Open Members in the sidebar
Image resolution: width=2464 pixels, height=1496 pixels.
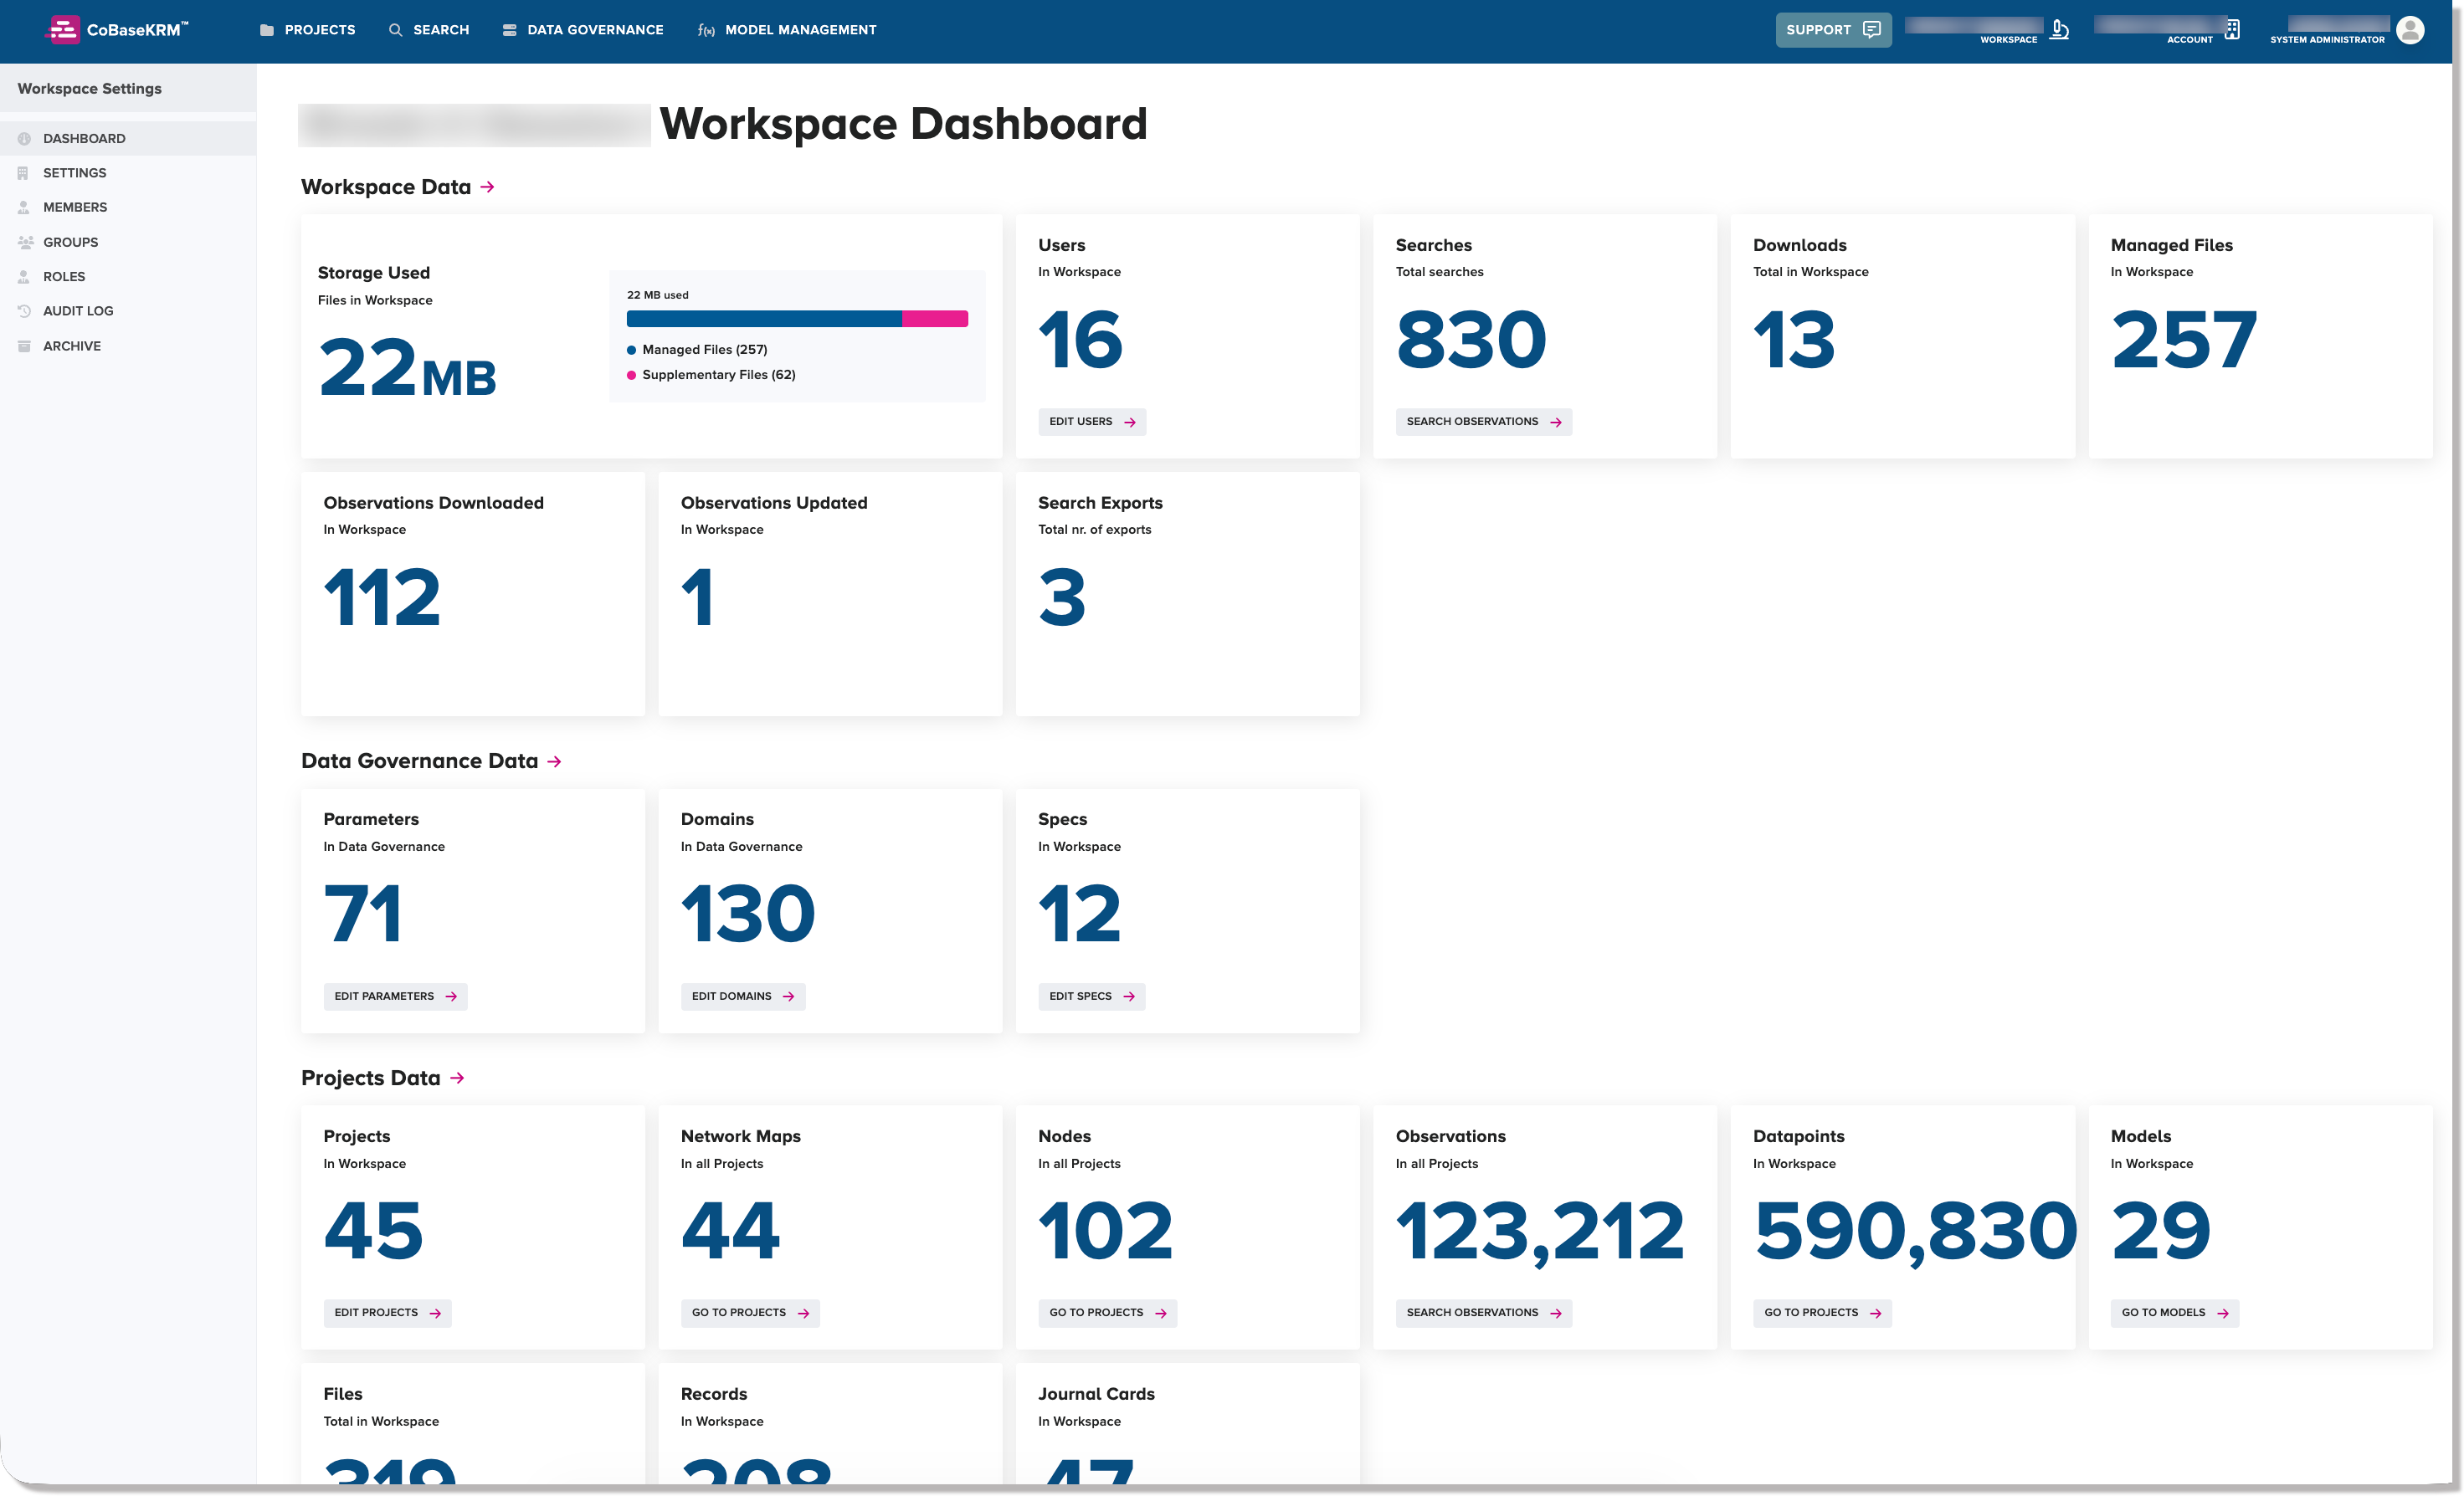pos(128,207)
